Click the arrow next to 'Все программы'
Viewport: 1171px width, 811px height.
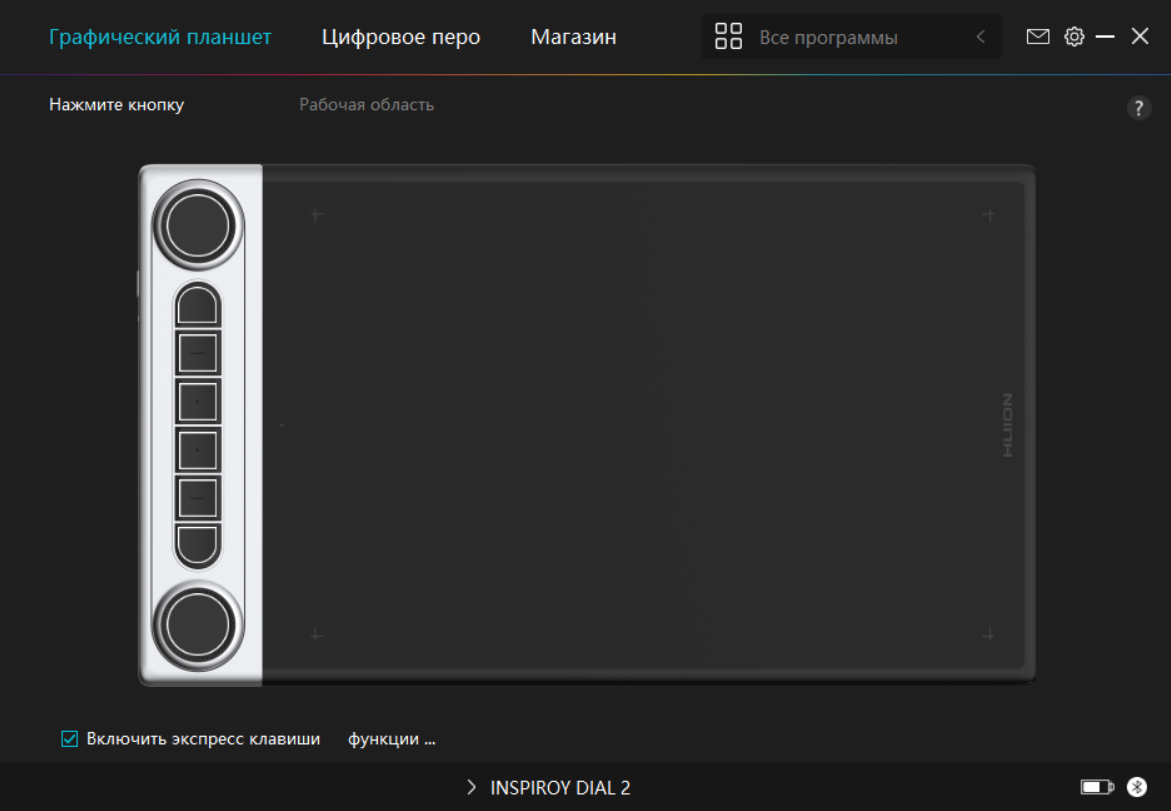pos(980,37)
